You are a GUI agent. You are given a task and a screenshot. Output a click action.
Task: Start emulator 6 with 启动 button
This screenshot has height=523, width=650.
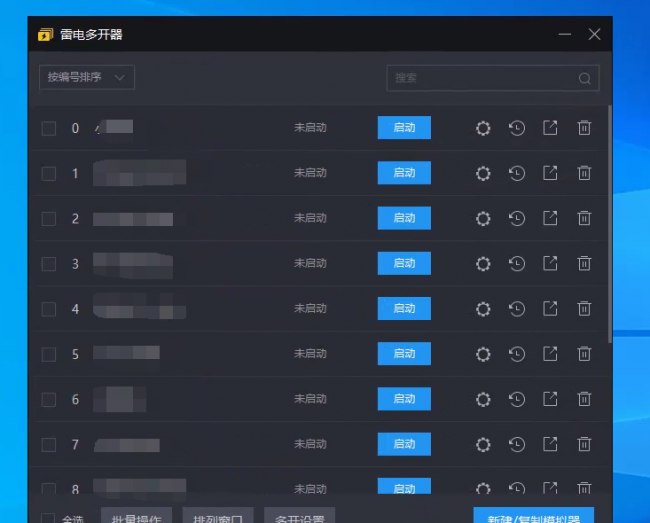coord(404,399)
